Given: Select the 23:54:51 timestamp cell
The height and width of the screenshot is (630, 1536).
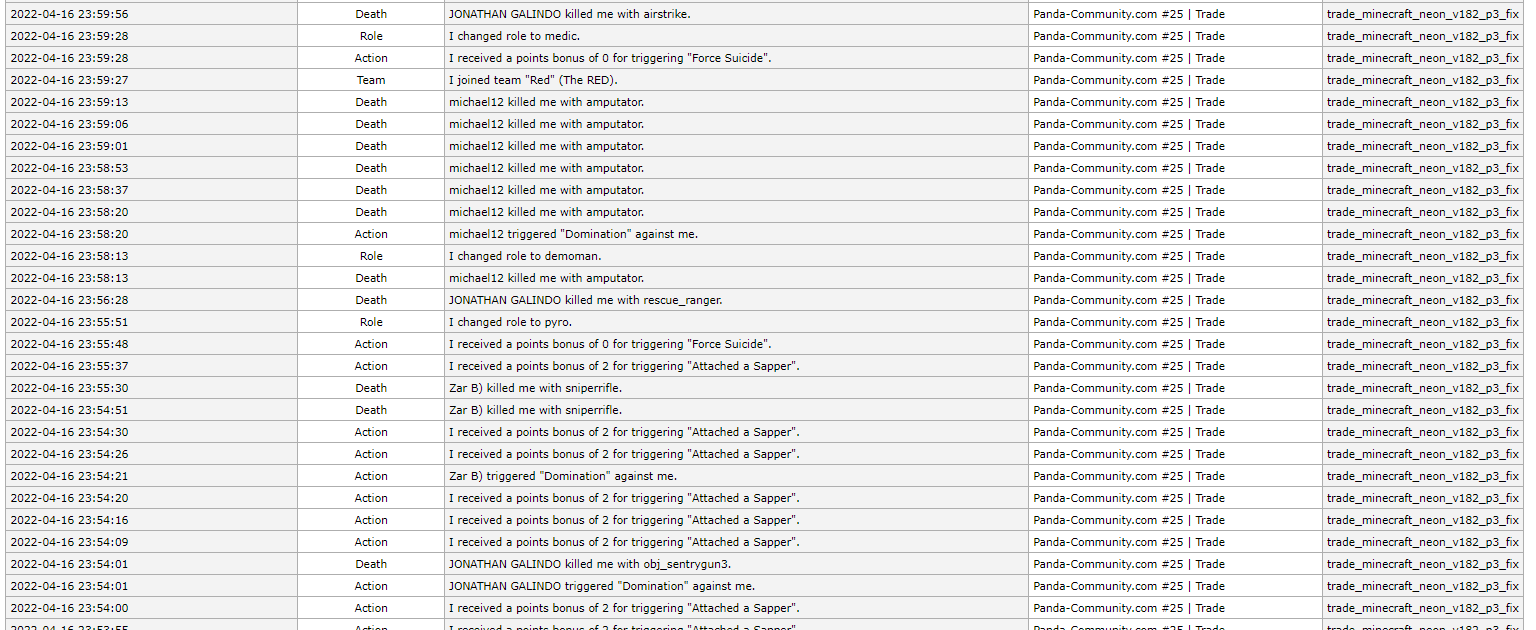Looking at the screenshot, I should (x=69, y=410).
